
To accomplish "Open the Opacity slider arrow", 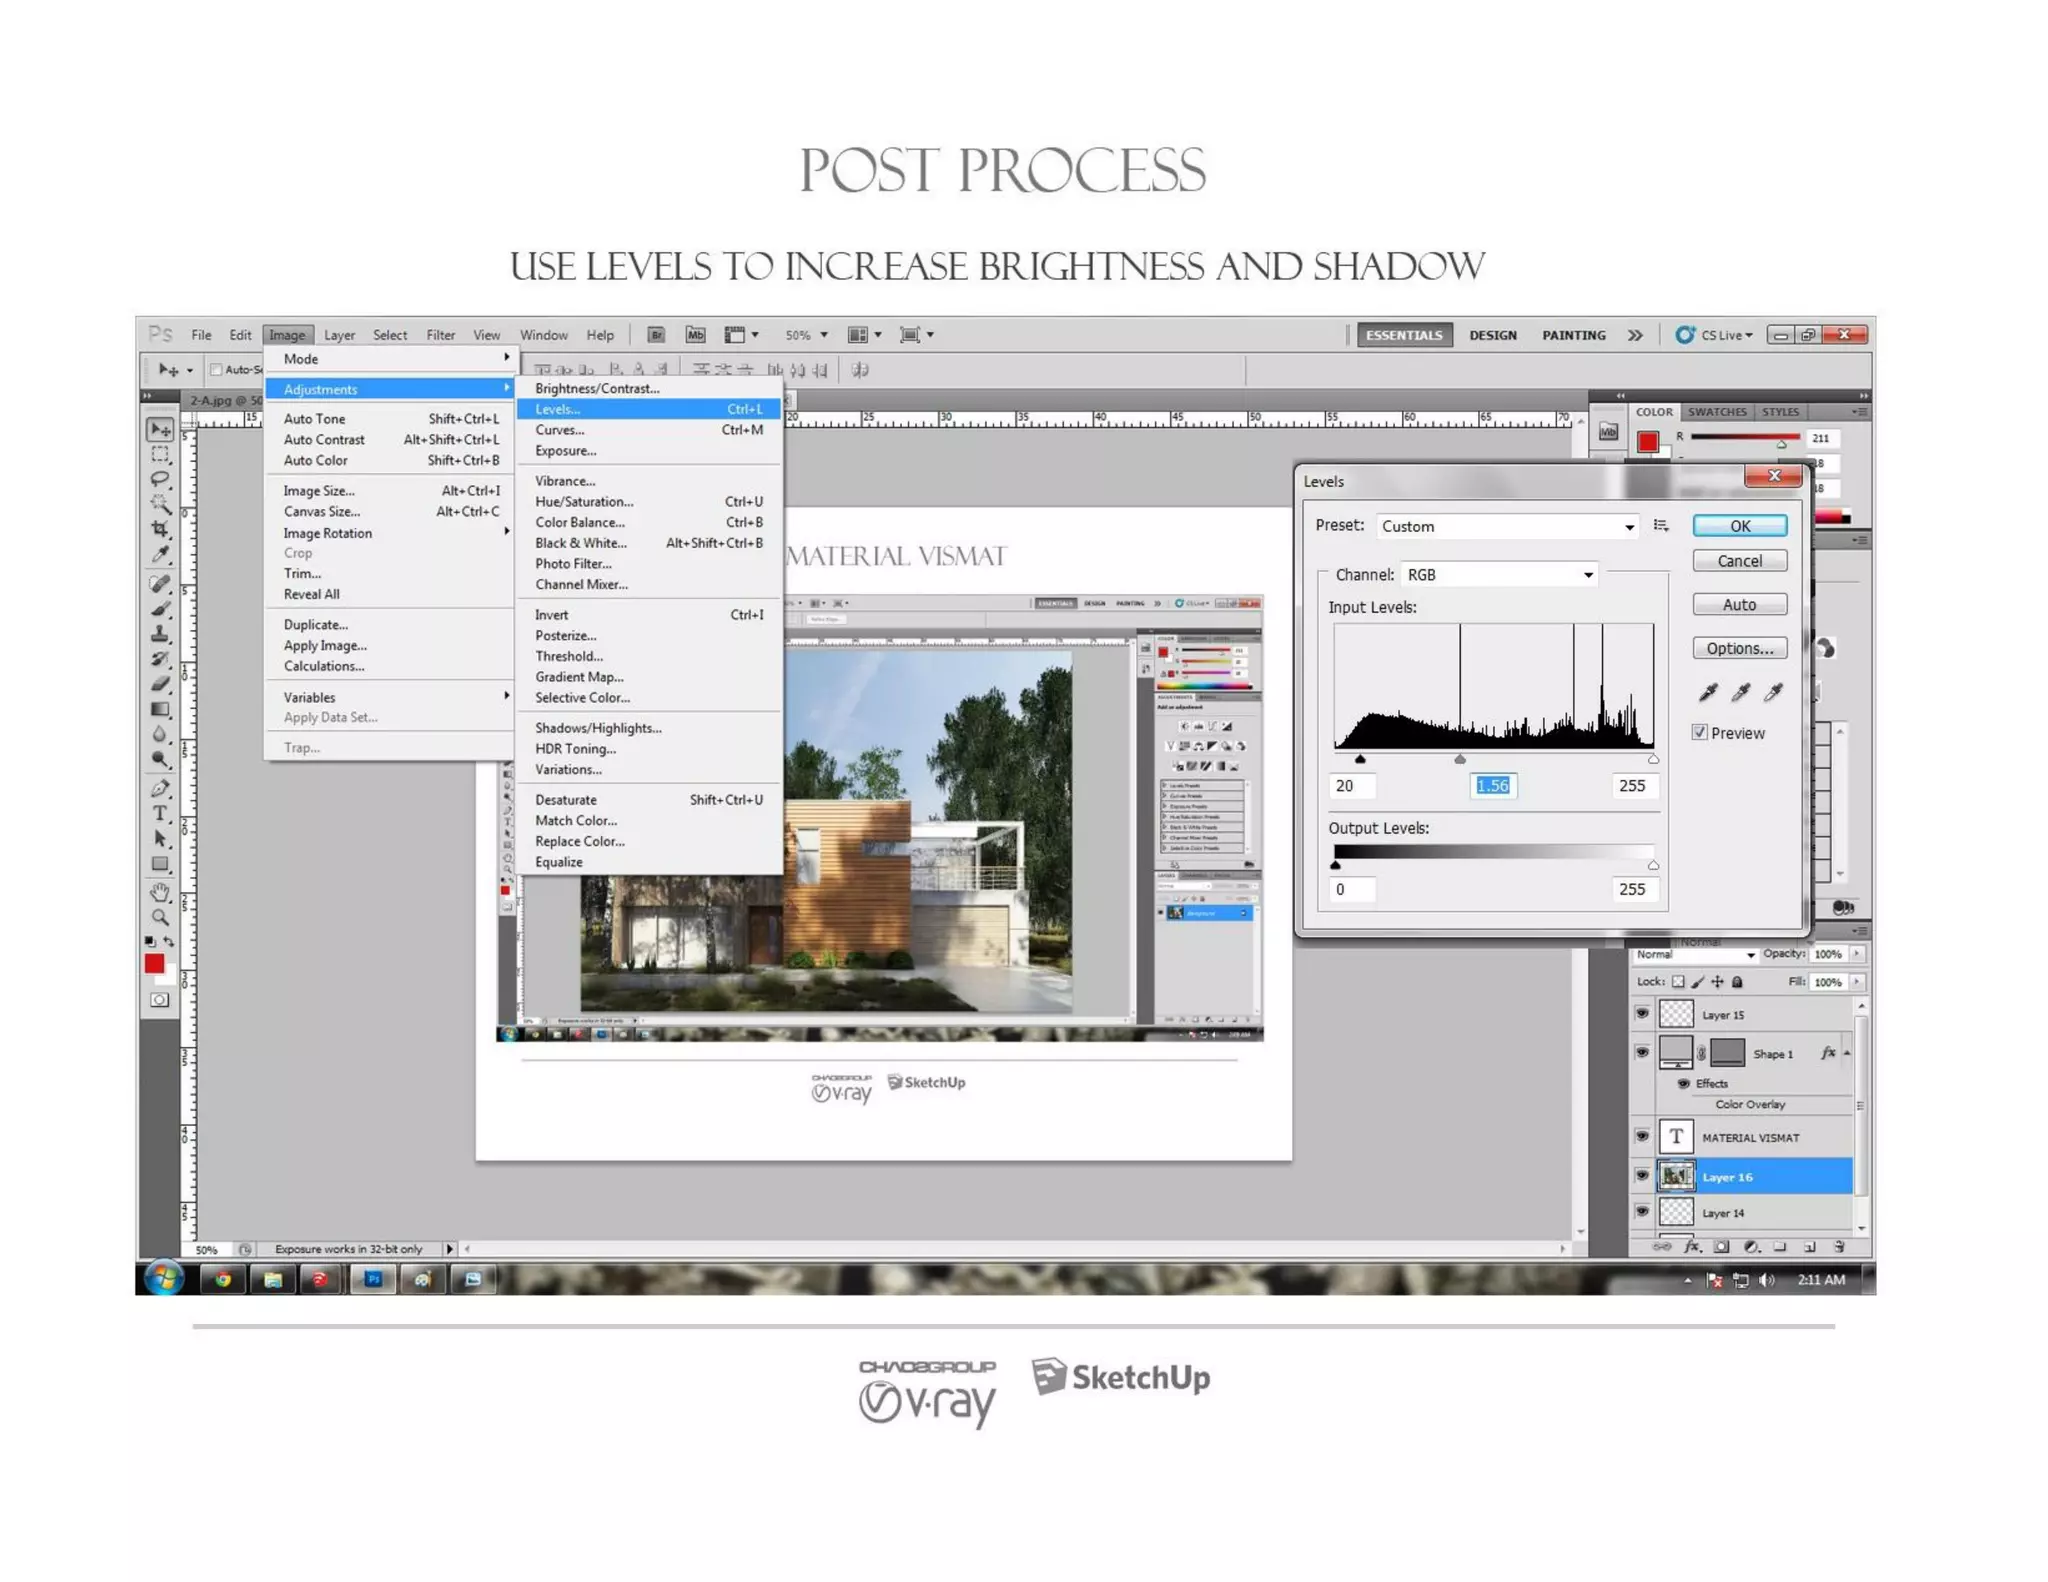I will 1857,954.
